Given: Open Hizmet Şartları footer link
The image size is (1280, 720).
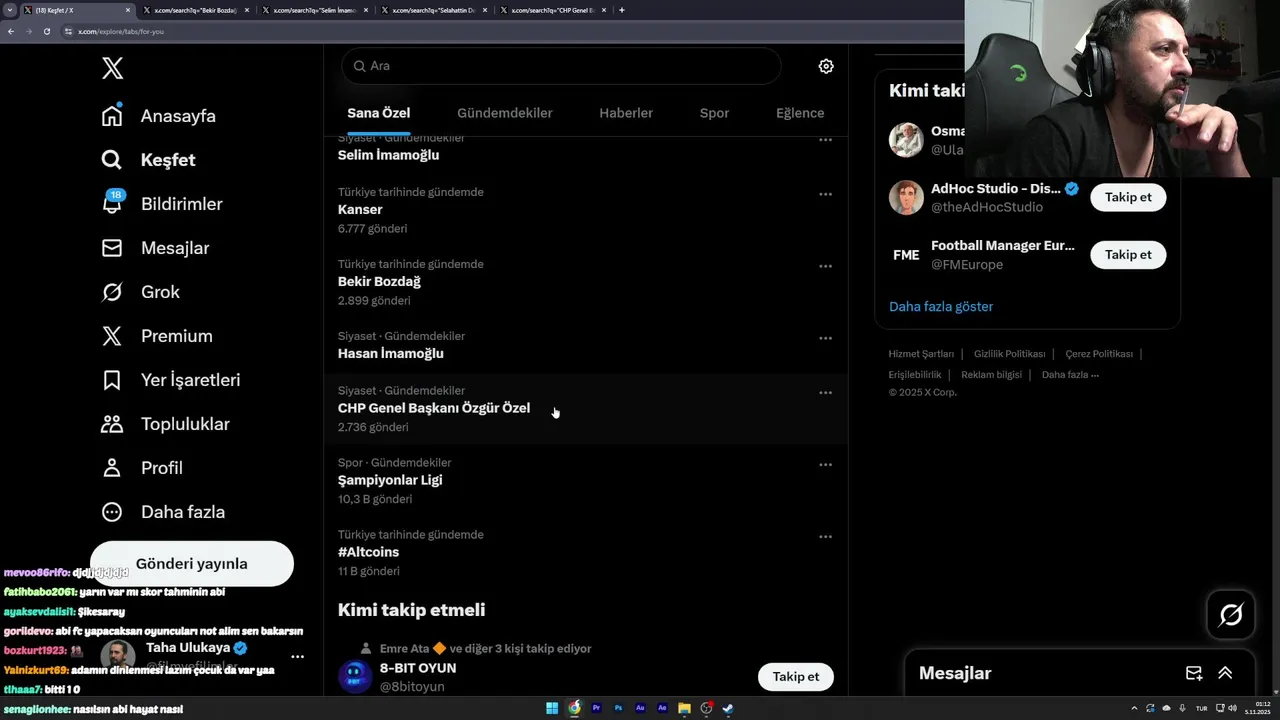Looking at the screenshot, I should coord(921,354).
